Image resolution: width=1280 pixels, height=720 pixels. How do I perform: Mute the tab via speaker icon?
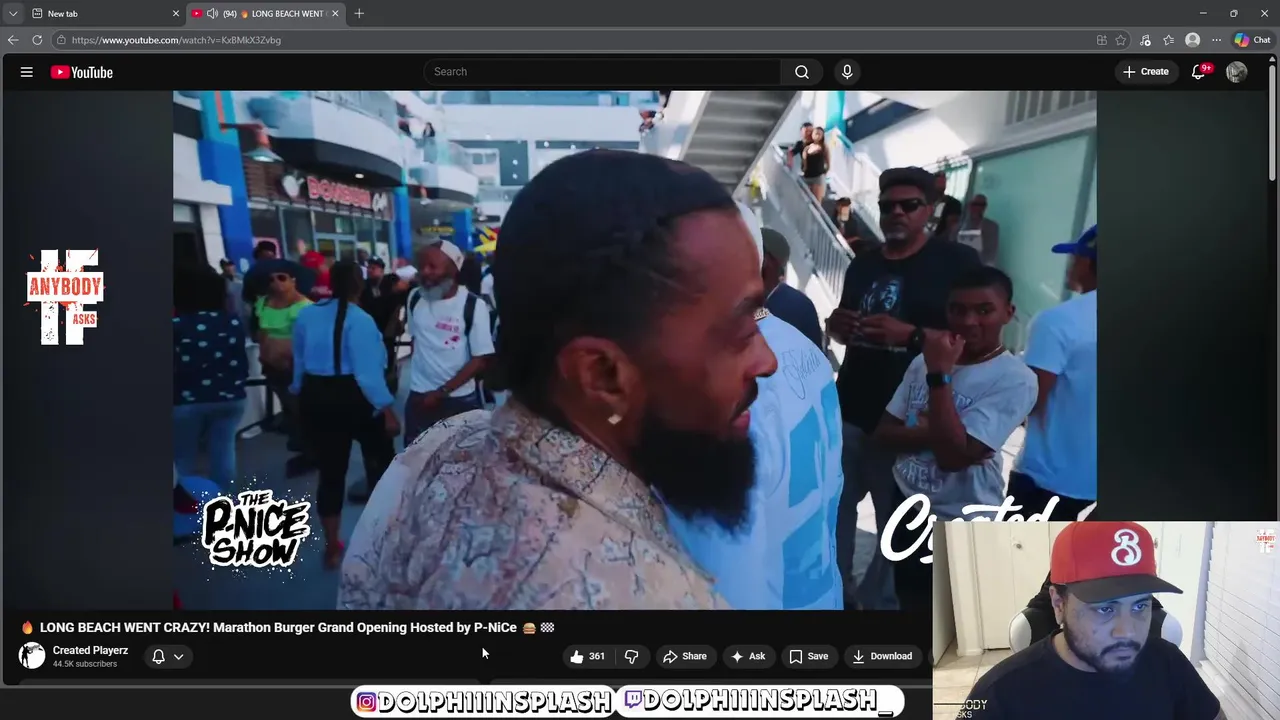click(x=212, y=13)
